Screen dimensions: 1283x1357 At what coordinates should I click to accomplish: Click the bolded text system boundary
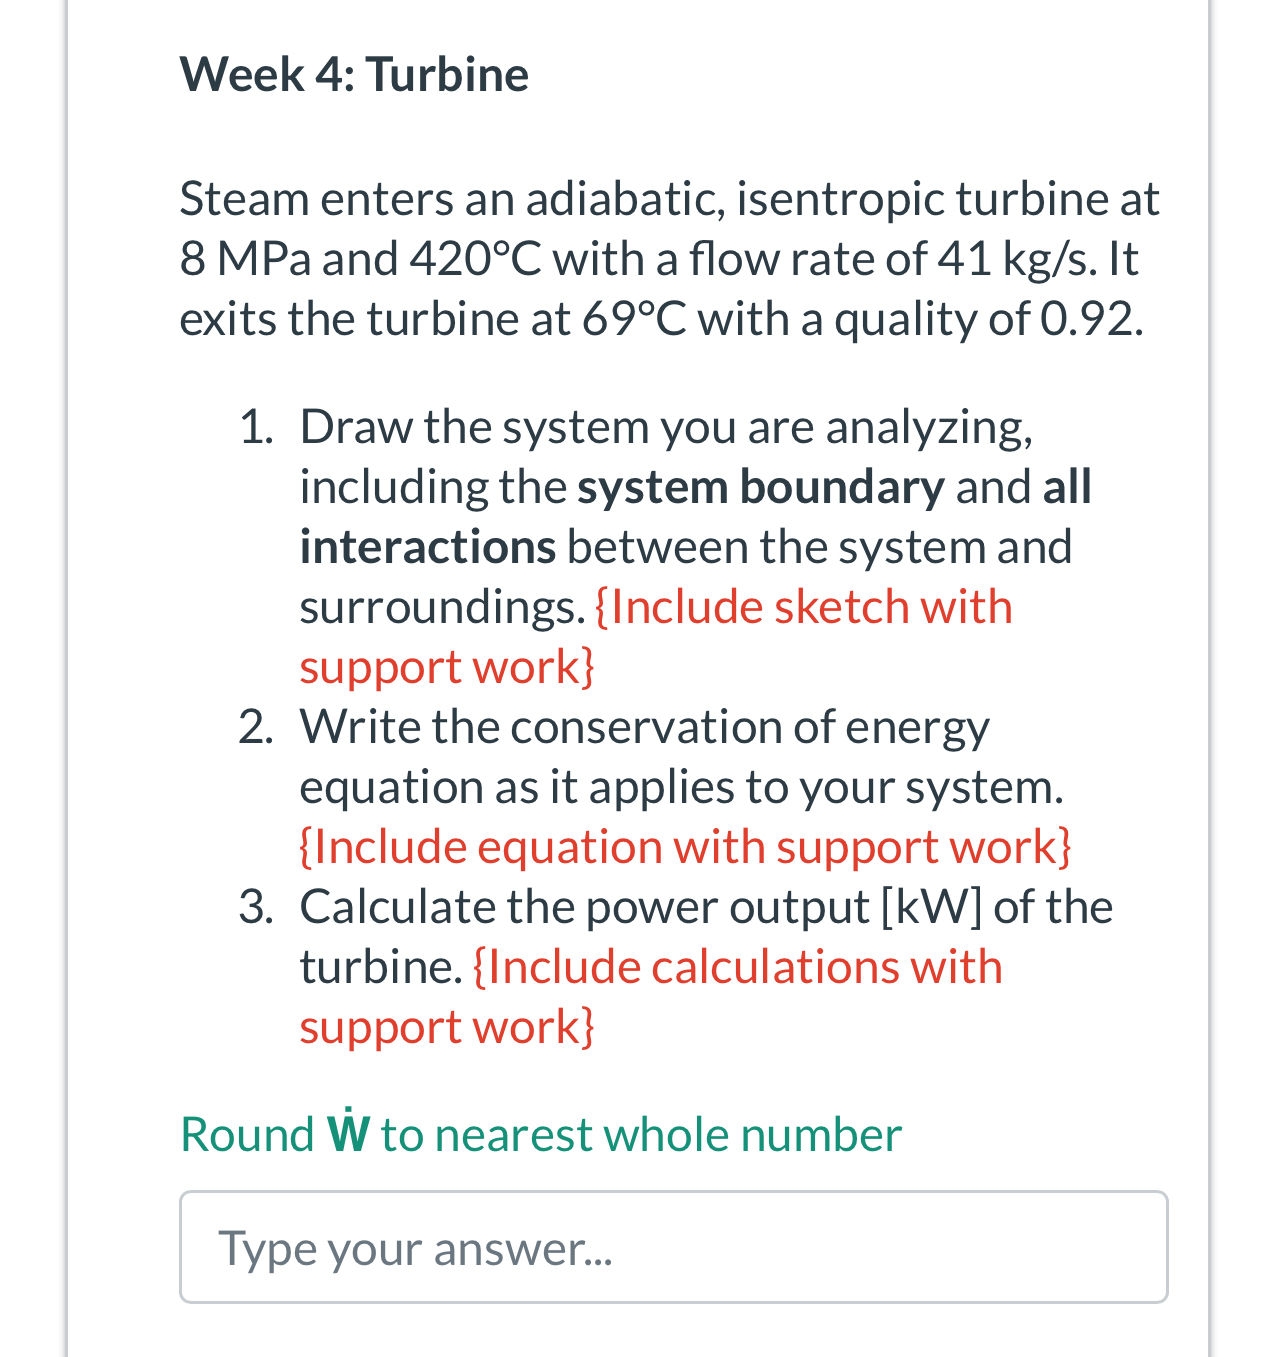(761, 486)
